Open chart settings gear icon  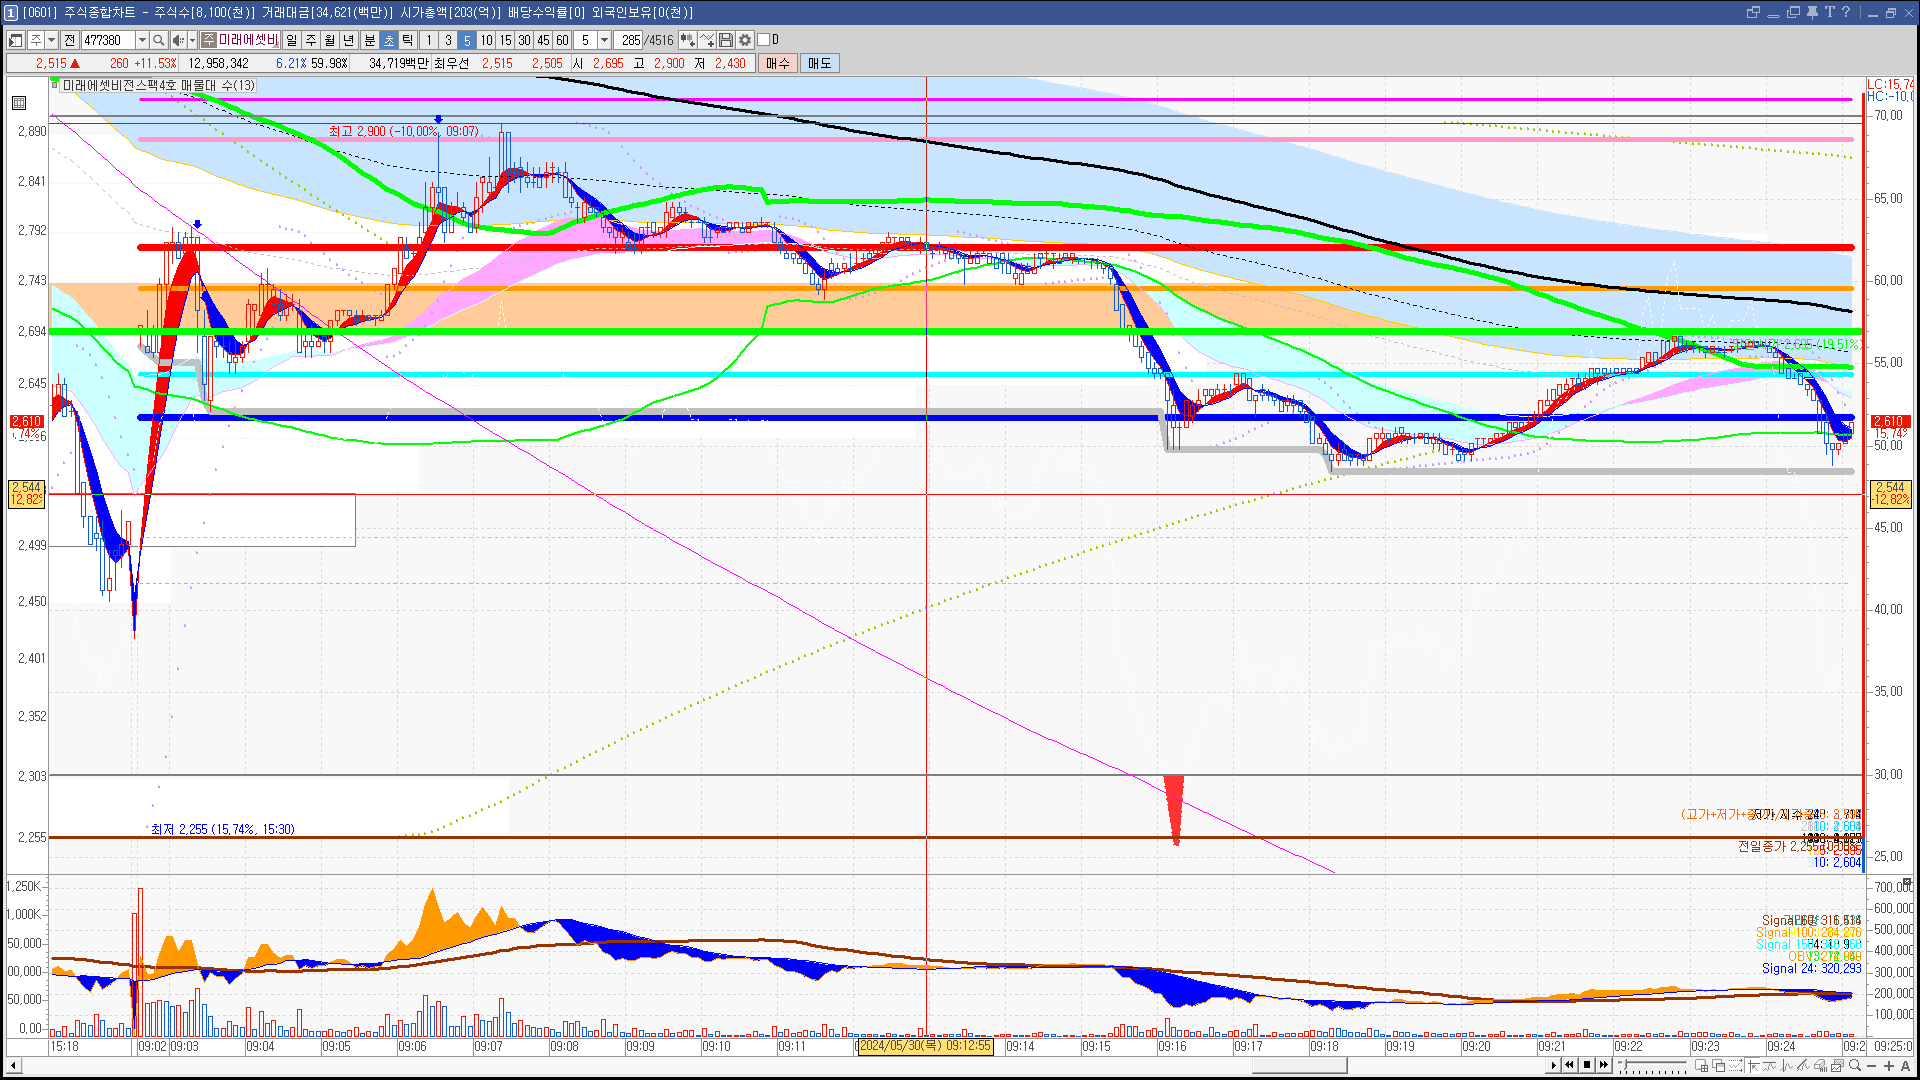click(745, 40)
